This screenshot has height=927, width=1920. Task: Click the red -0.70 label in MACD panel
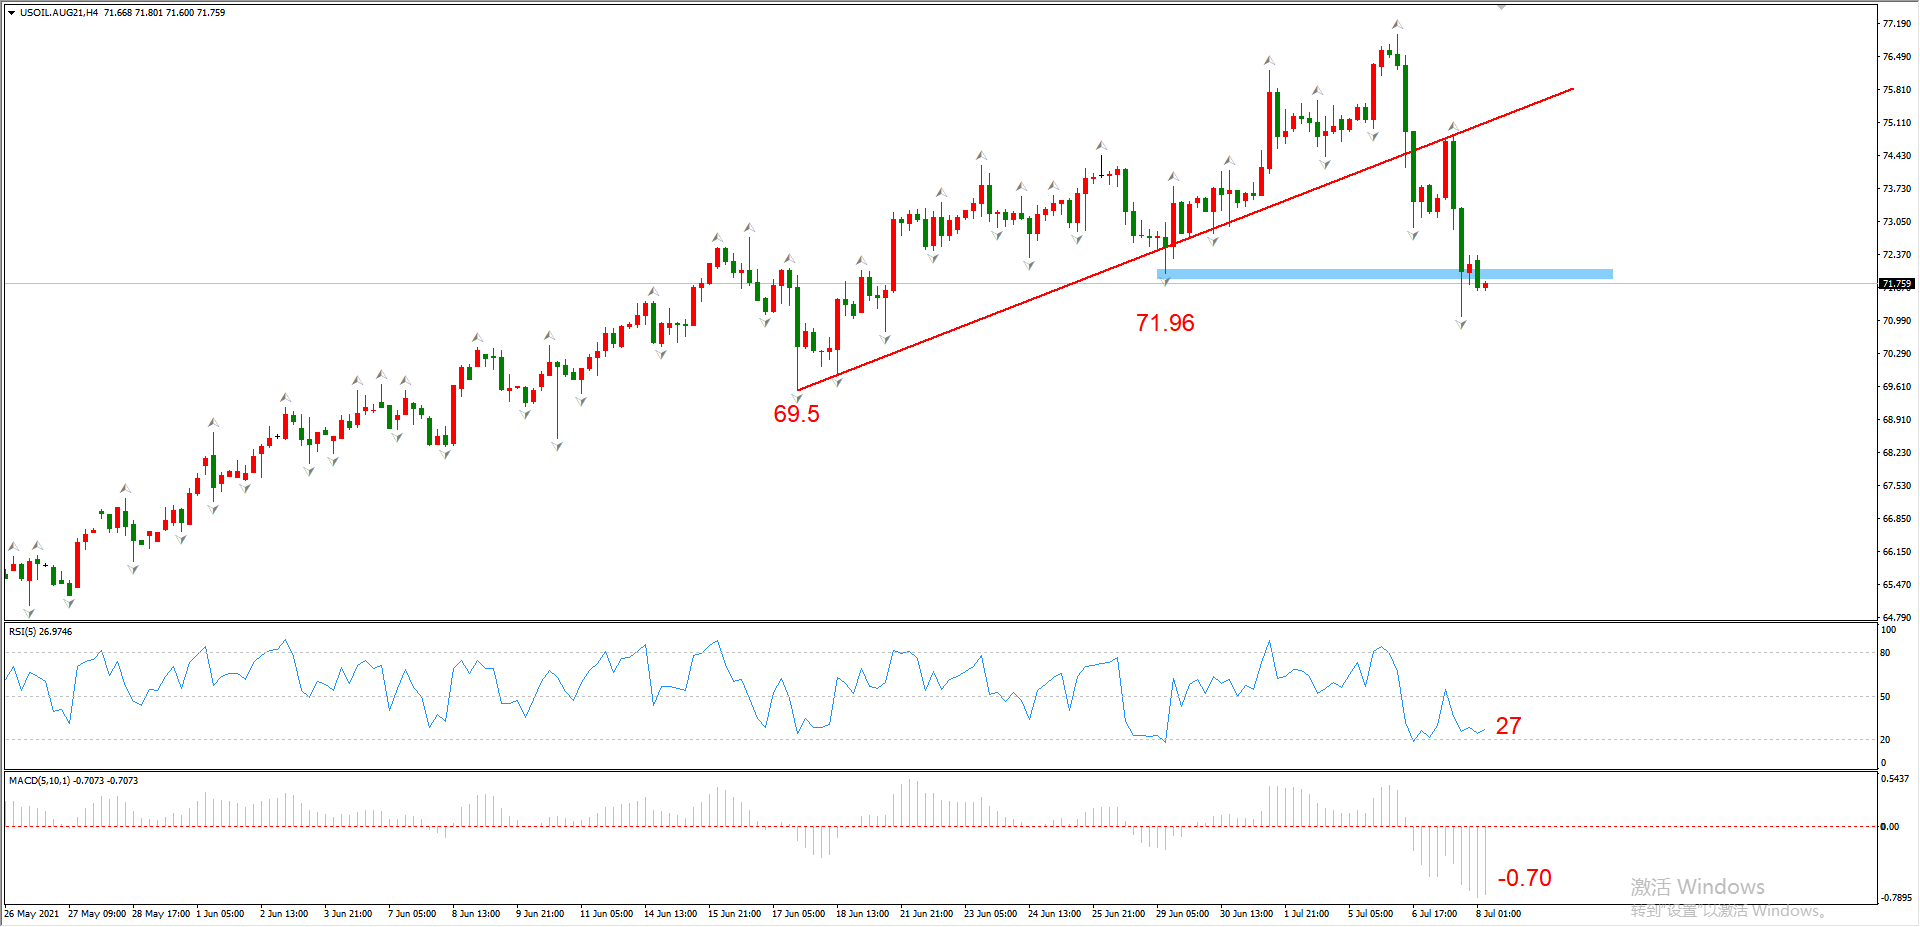click(x=1524, y=878)
